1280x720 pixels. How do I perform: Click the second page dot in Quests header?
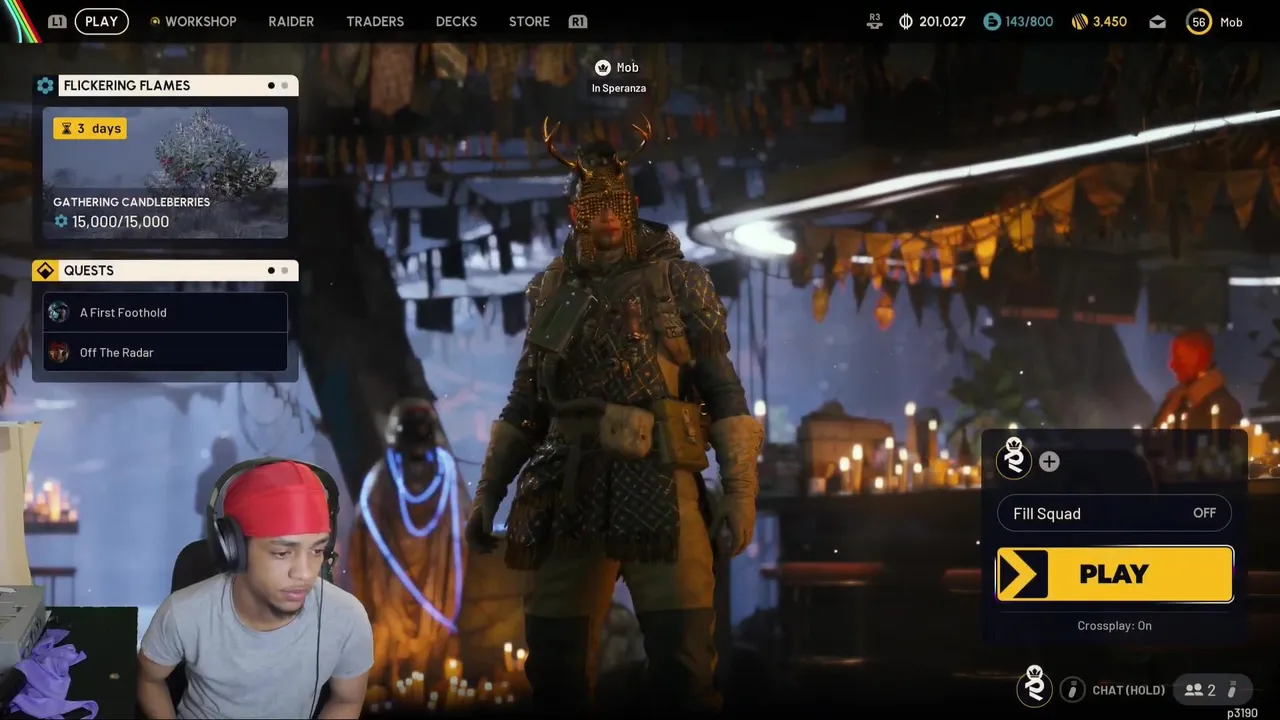(x=284, y=270)
